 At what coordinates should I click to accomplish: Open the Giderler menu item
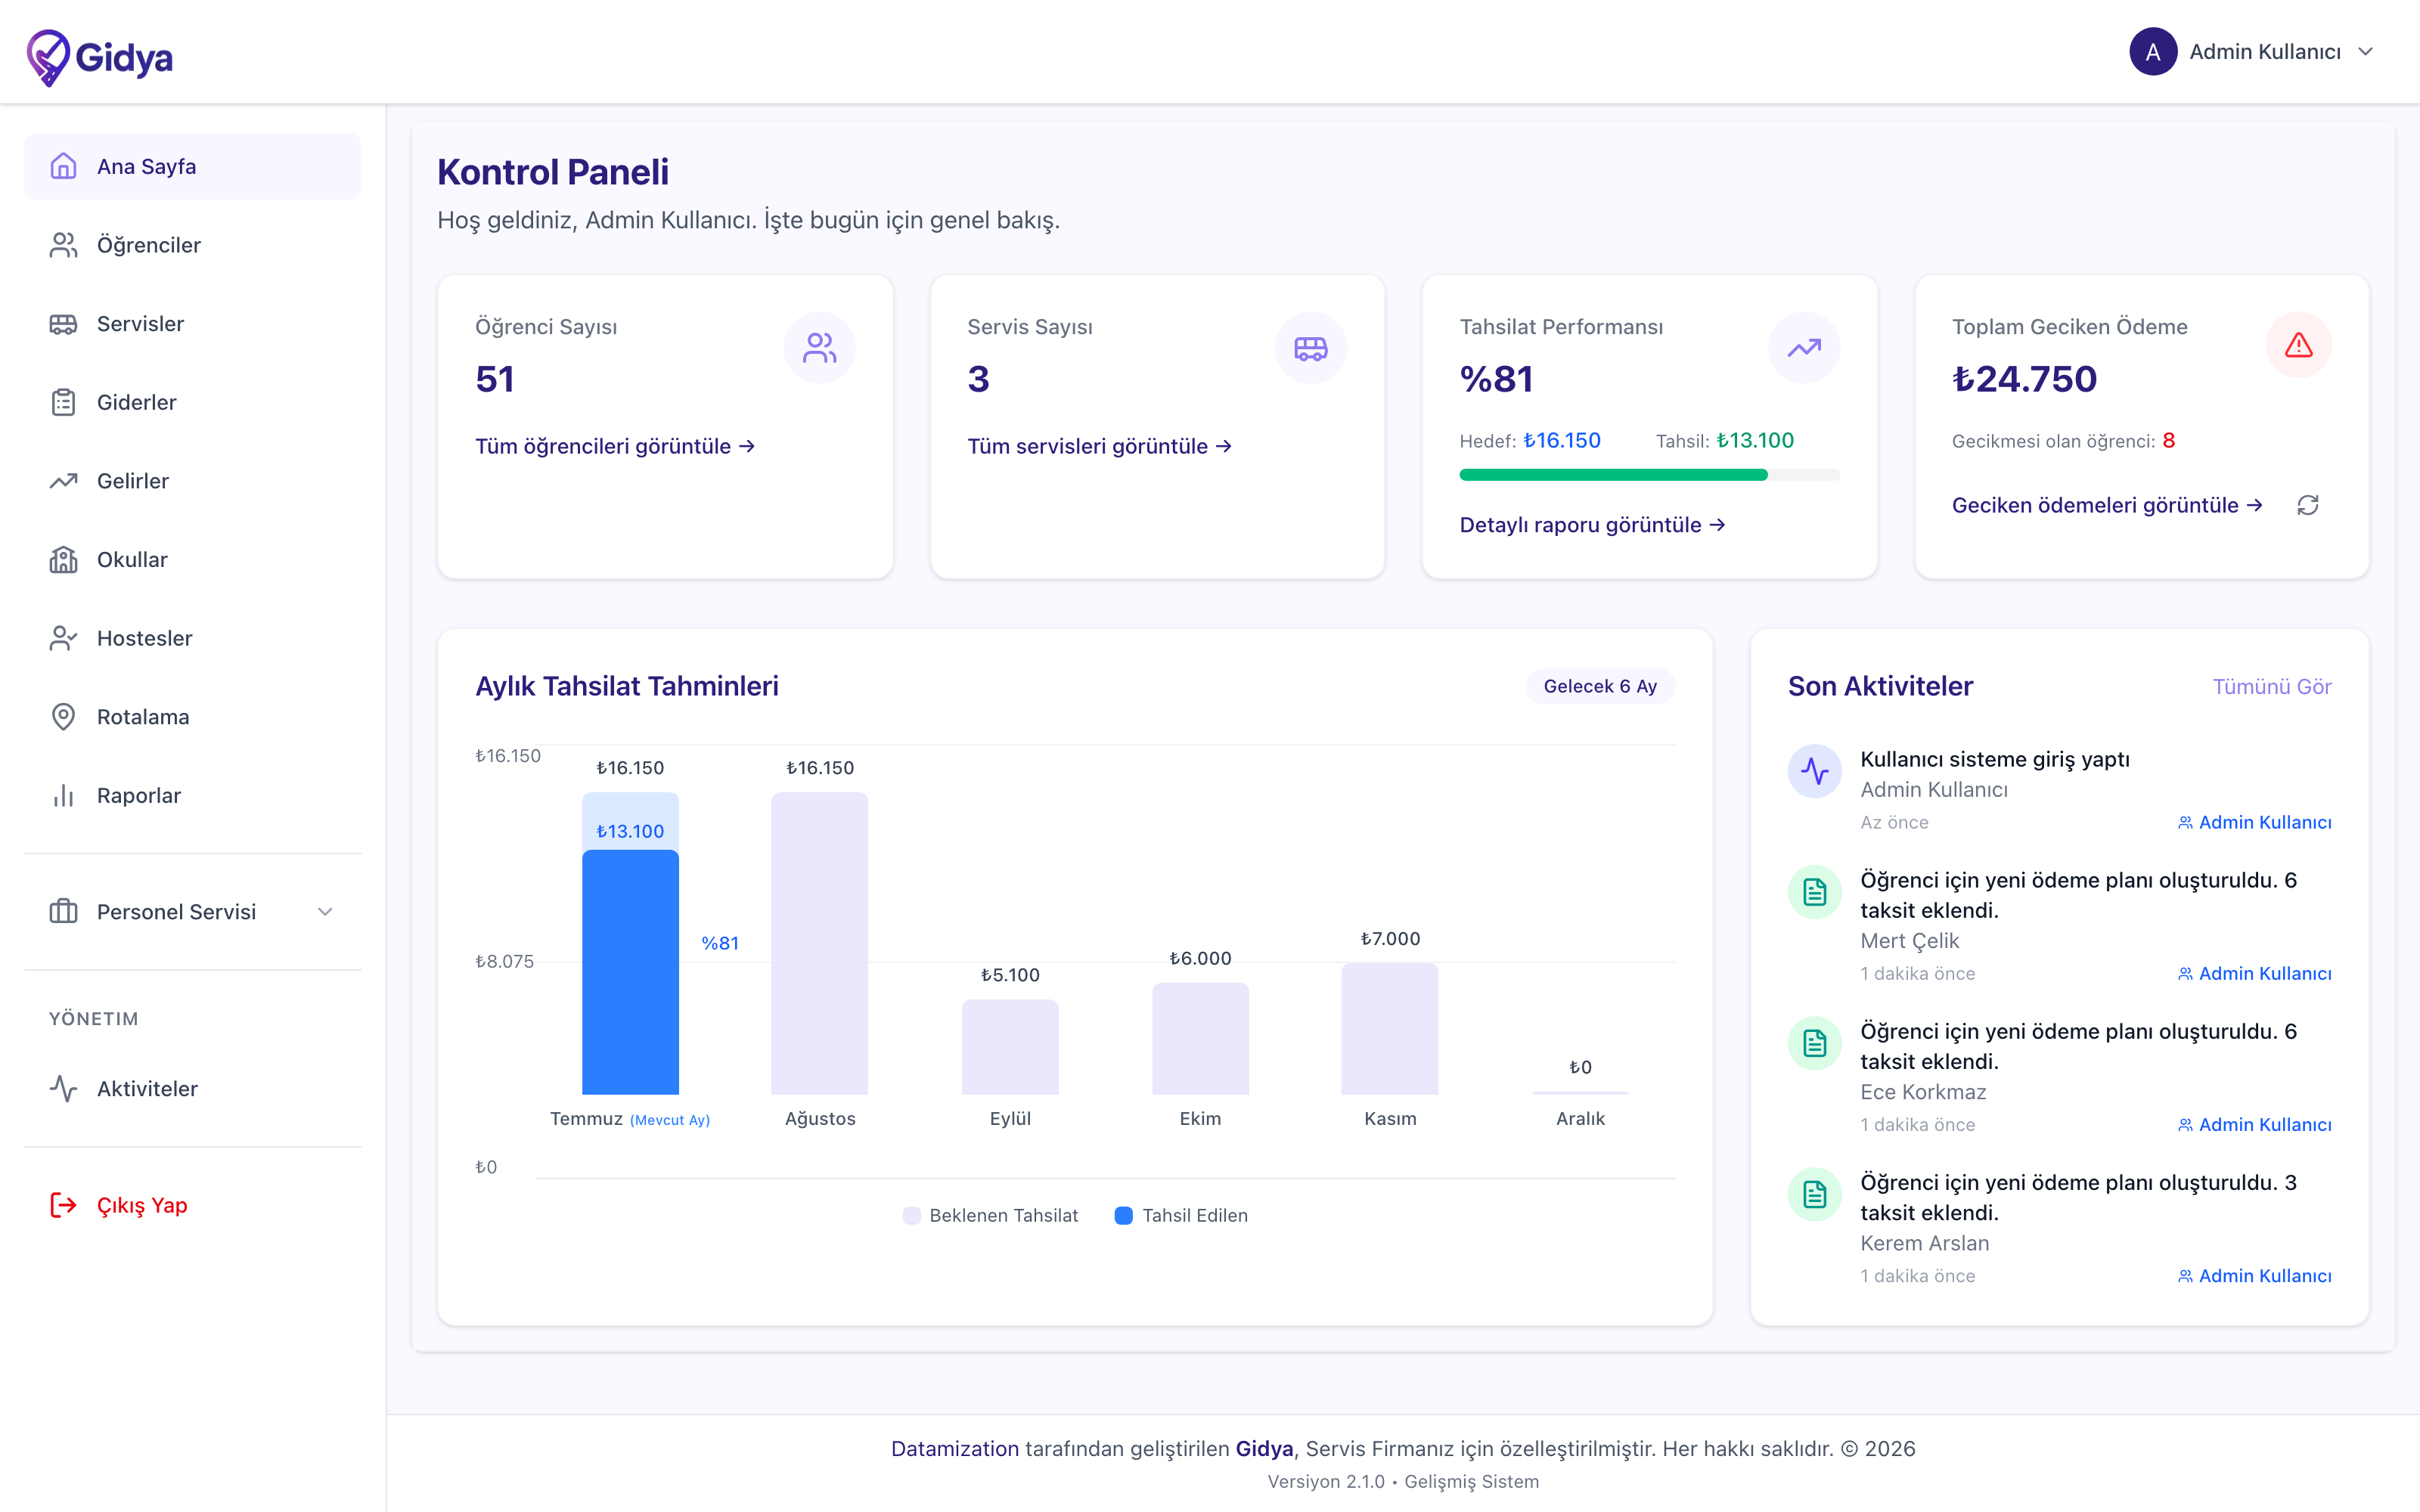click(192, 402)
